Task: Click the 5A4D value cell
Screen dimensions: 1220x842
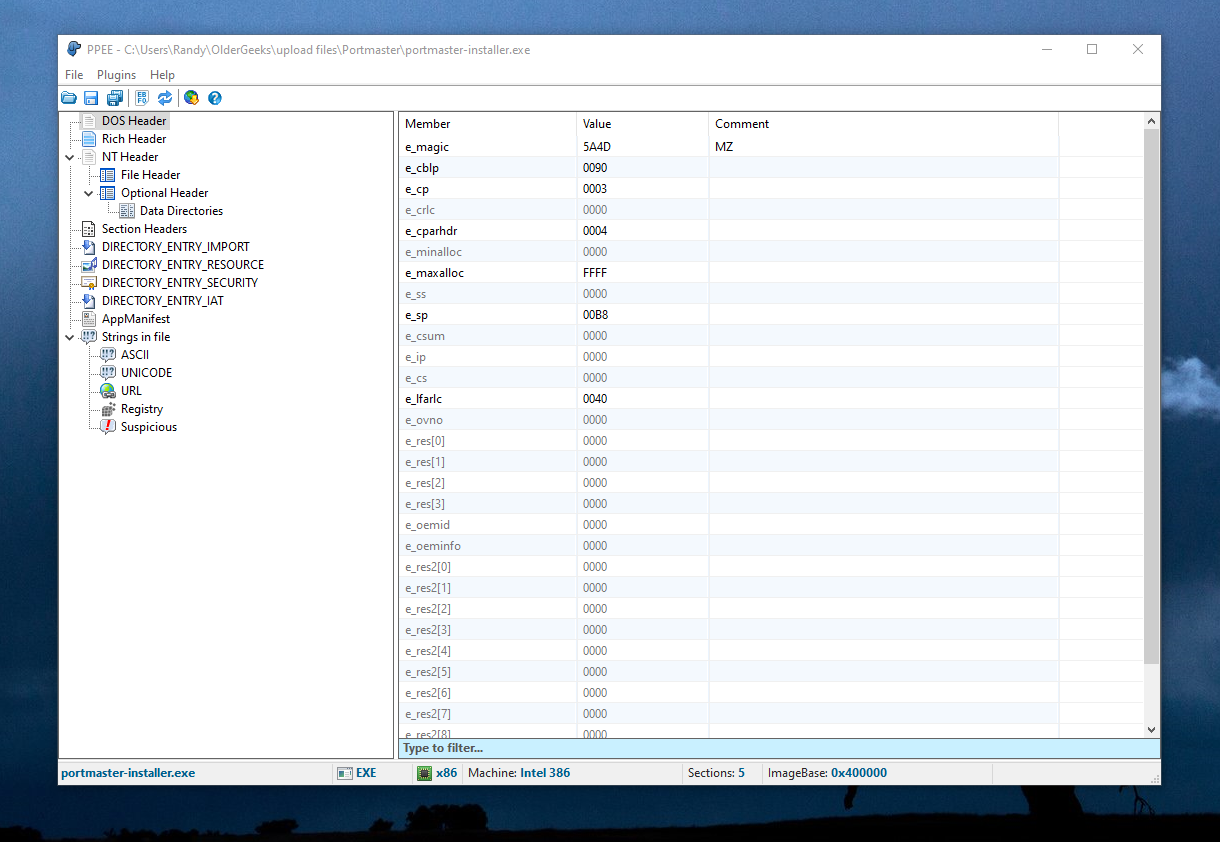Action: click(x=643, y=147)
